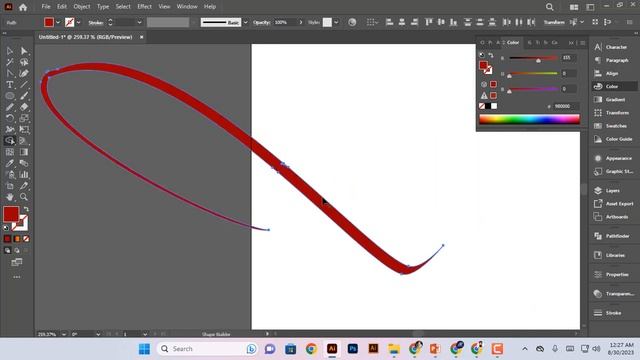640x360 pixels.
Task: Set paint mode to Color in toolbox
Action: (7, 239)
